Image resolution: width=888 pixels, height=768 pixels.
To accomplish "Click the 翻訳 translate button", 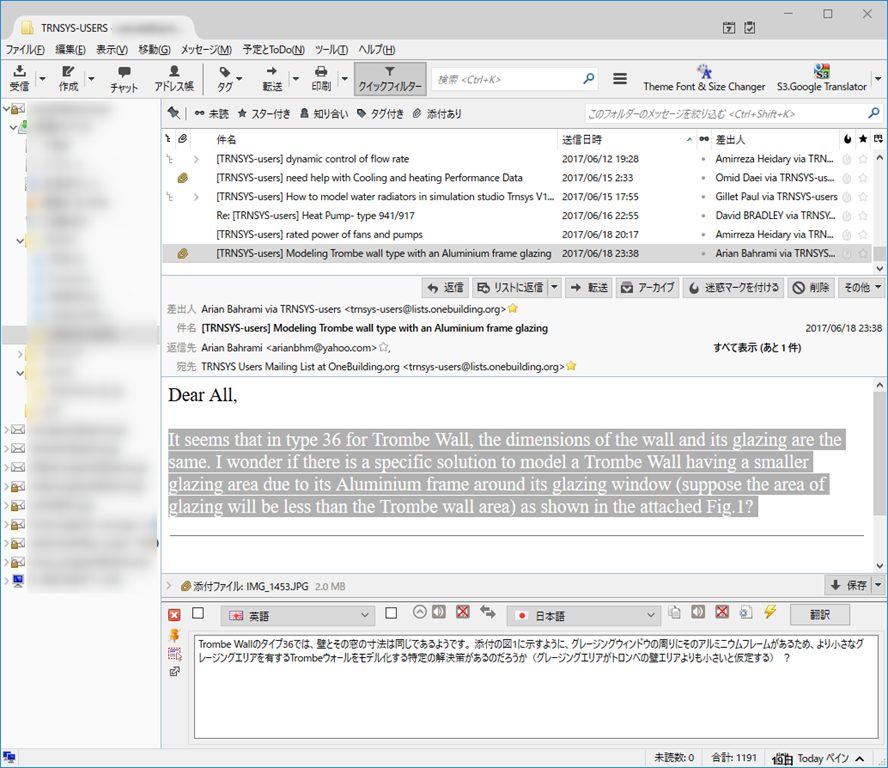I will click(819, 615).
